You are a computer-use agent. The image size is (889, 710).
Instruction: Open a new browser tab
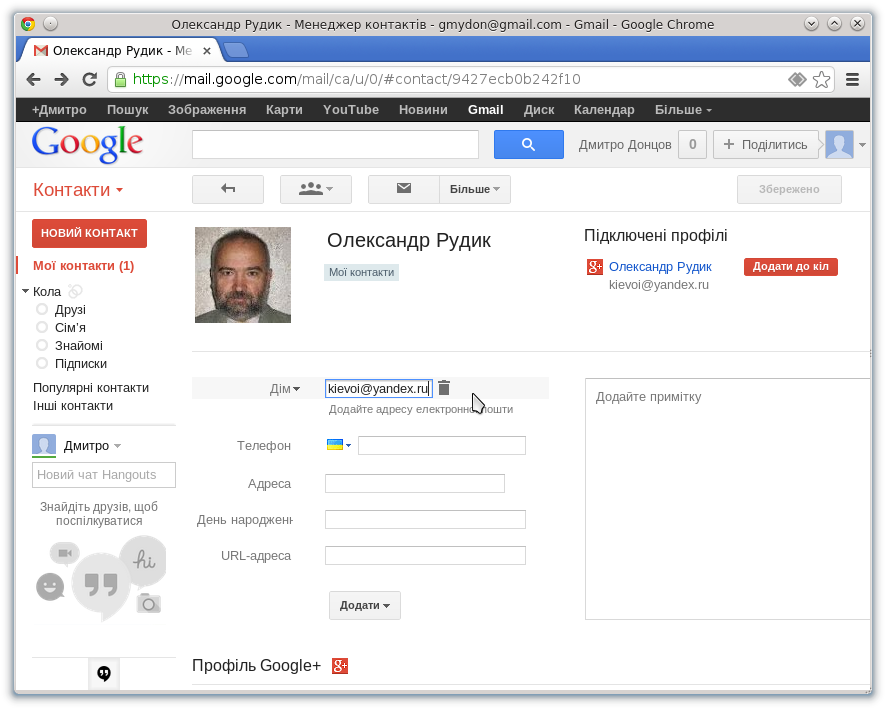pos(236,50)
